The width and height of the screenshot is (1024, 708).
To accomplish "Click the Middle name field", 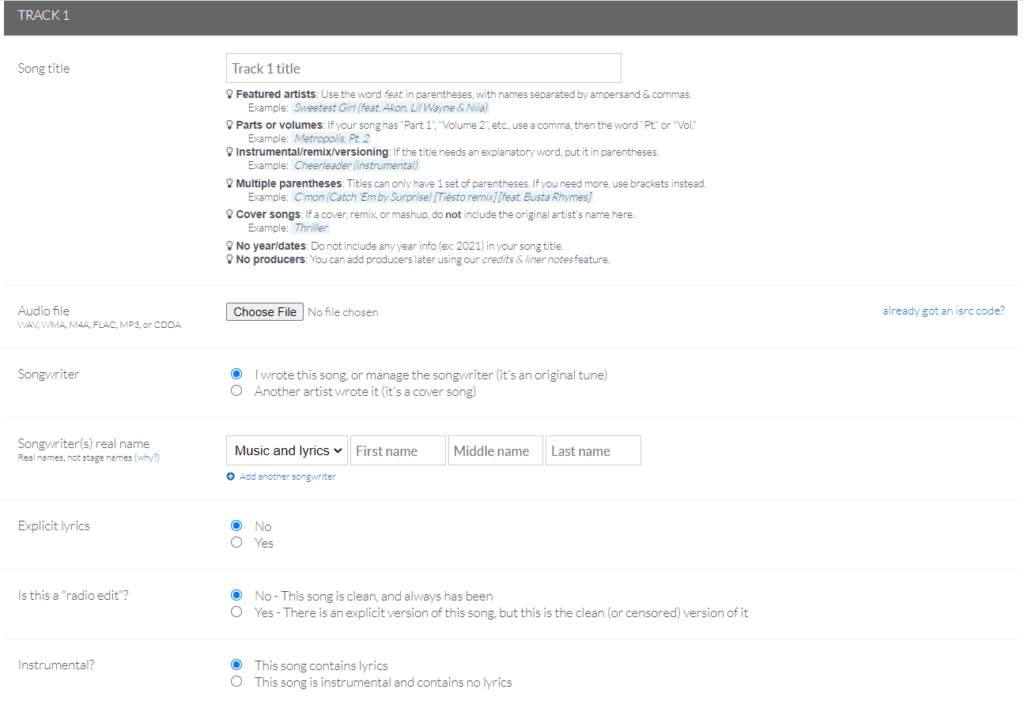I will [x=495, y=451].
